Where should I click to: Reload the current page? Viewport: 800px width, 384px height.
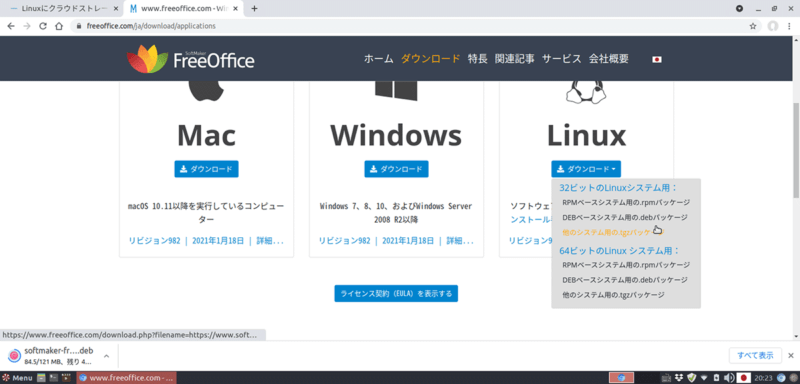tap(43, 26)
